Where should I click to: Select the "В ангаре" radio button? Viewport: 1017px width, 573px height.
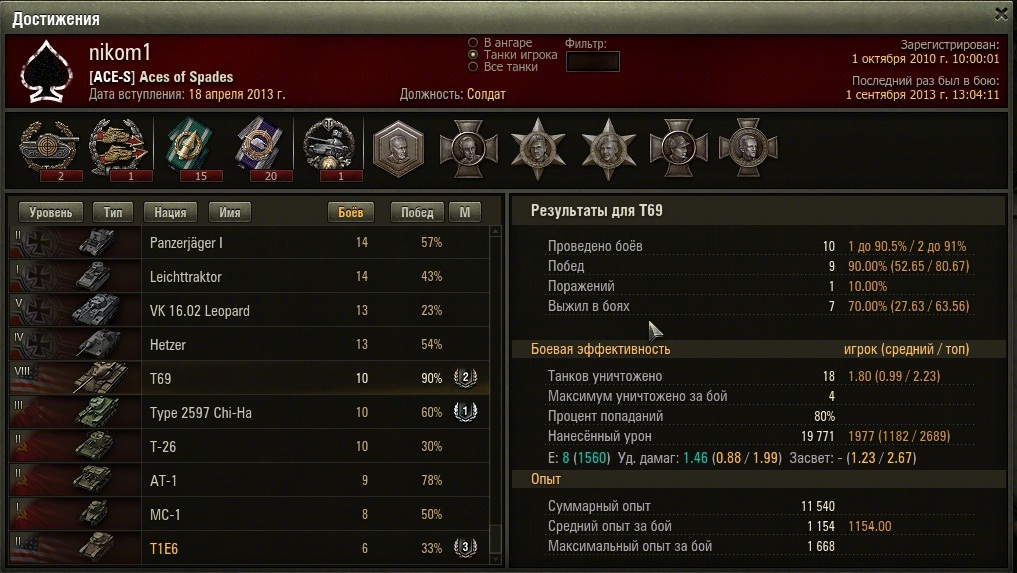coord(473,43)
